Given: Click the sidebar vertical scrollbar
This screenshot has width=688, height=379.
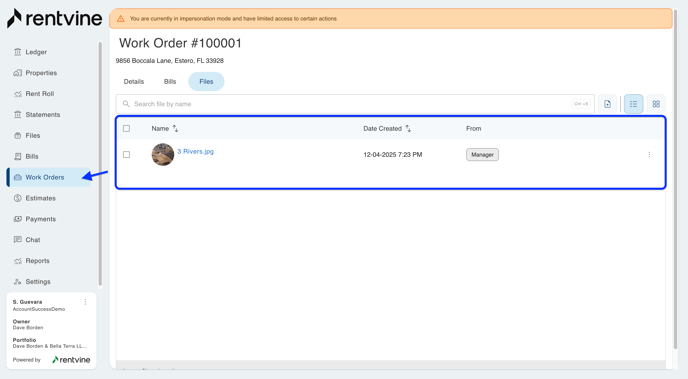Looking at the screenshot, I should point(100,163).
